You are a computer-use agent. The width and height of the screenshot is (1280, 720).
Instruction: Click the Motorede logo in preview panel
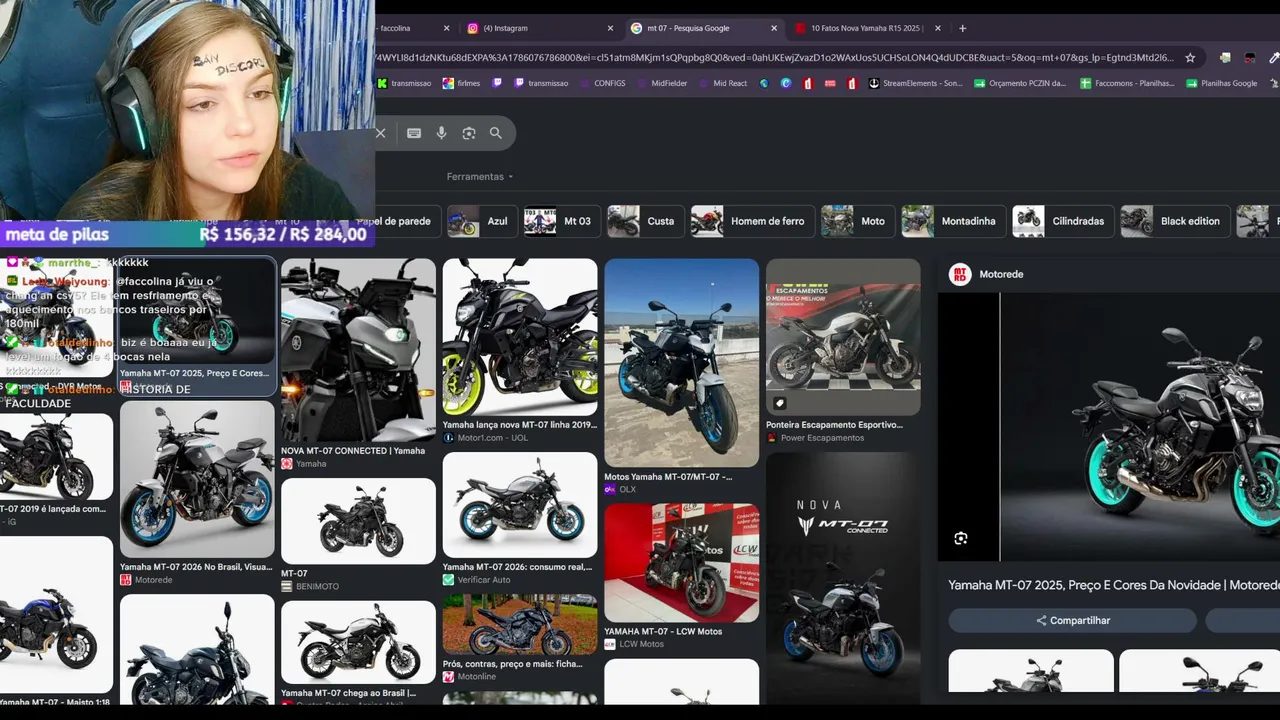tap(960, 274)
